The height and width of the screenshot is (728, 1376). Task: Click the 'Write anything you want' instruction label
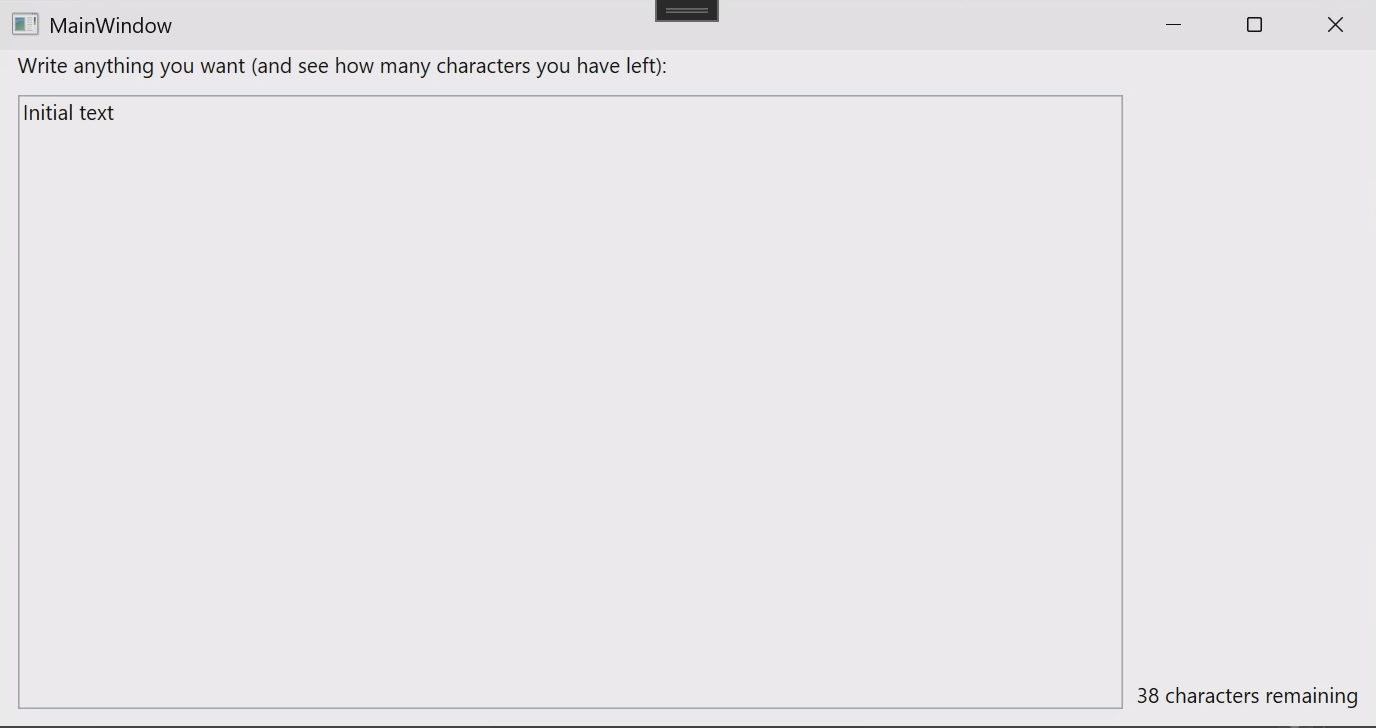pyautogui.click(x=342, y=67)
